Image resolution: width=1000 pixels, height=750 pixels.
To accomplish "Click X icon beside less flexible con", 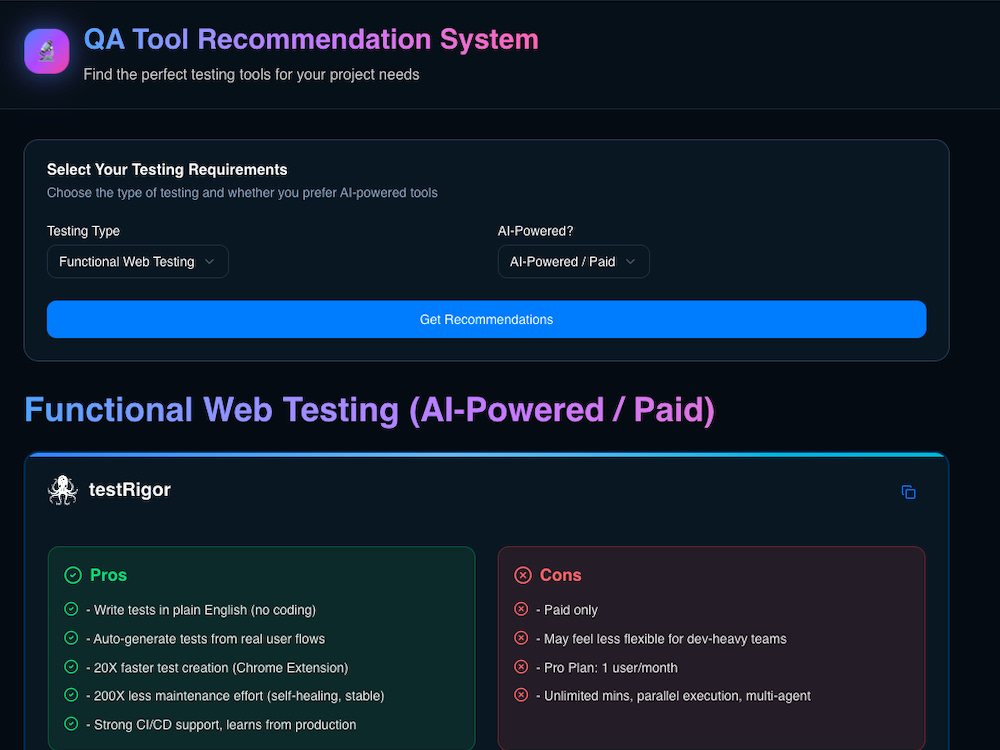I will (x=521, y=638).
